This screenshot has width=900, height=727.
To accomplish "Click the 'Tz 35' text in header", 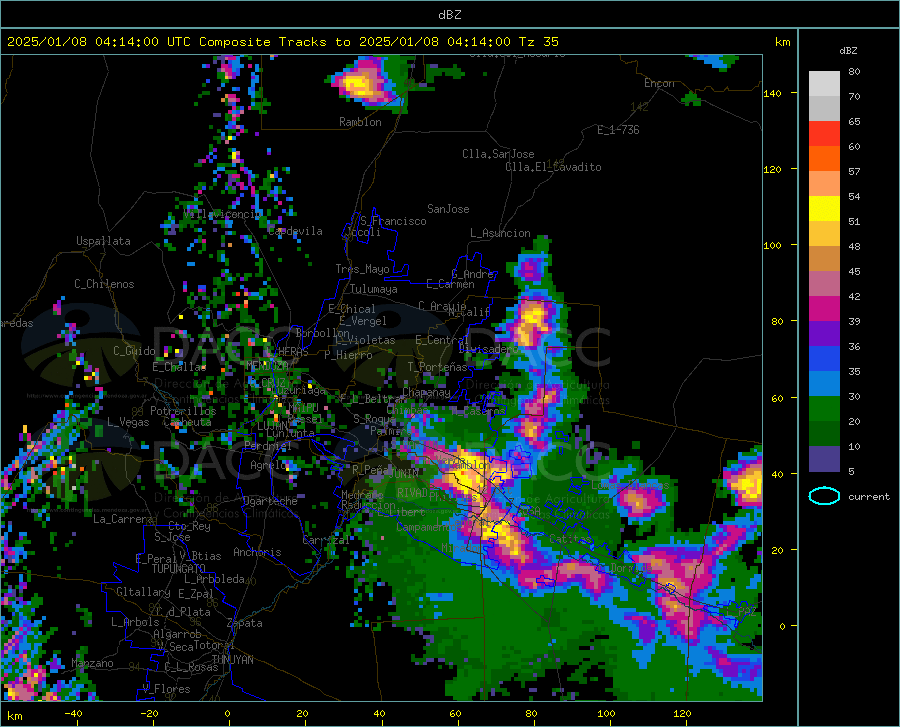I will pyautogui.click(x=538, y=41).
